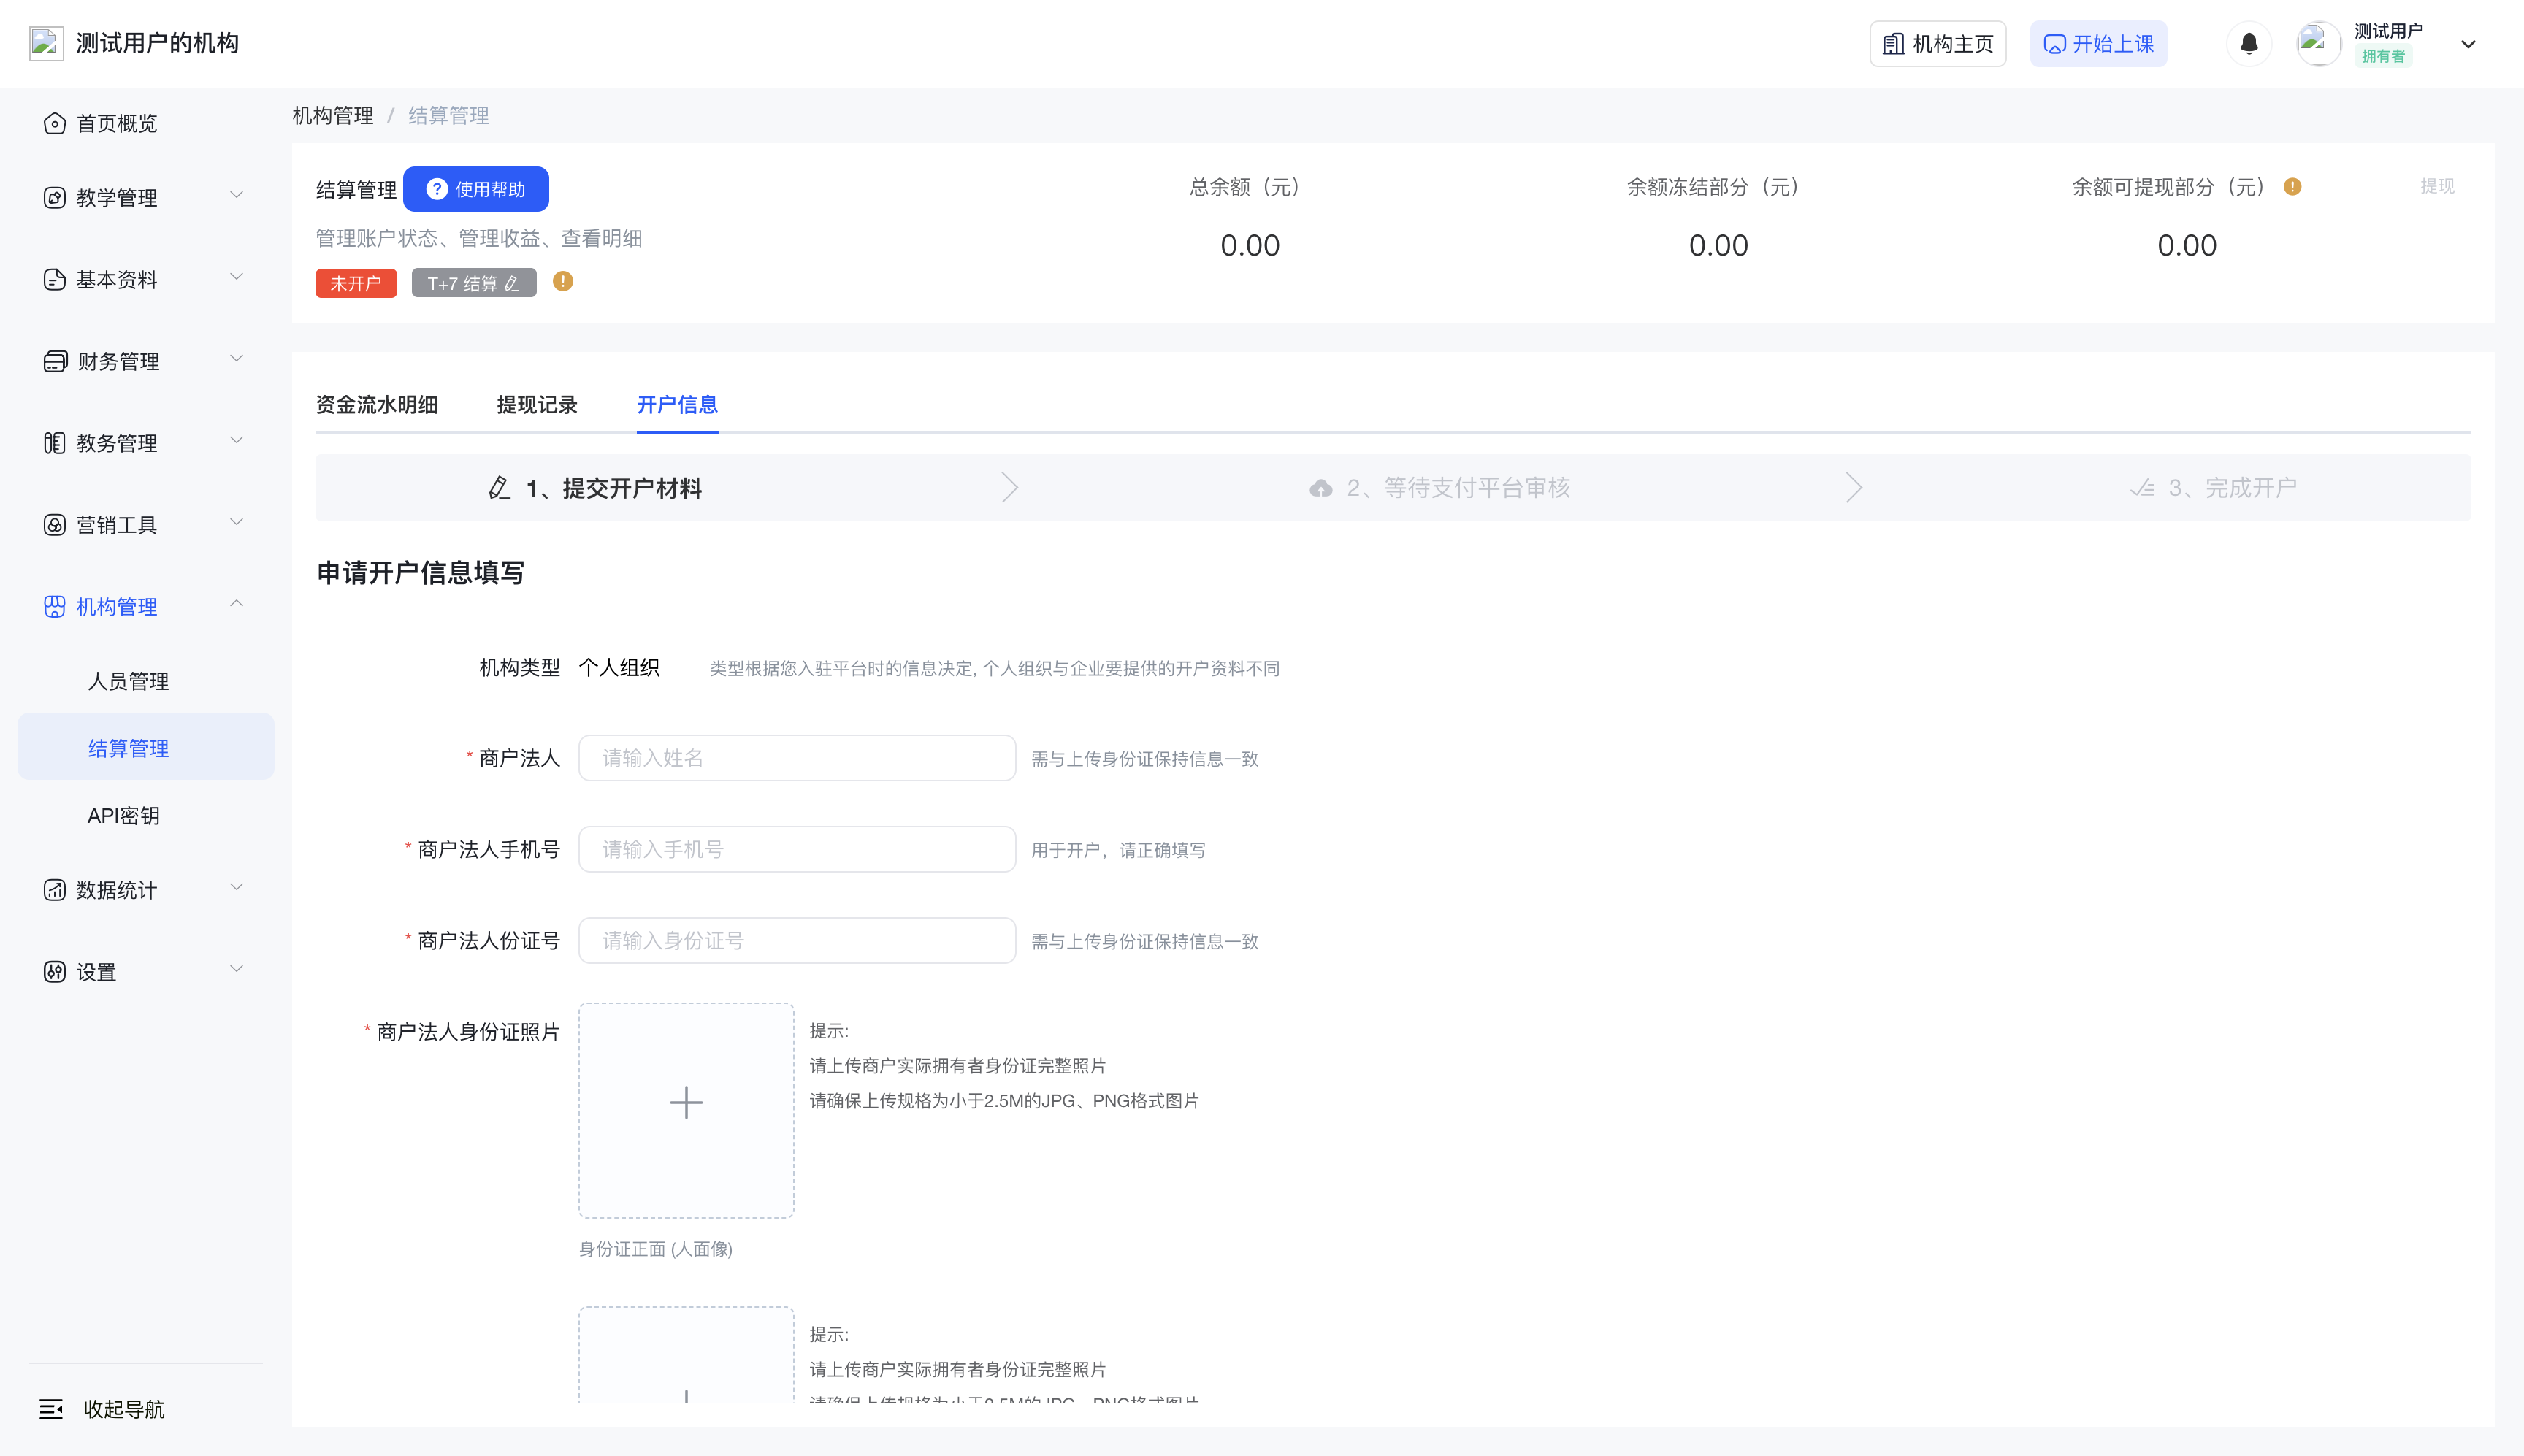Expand the 营销工具 menu chevron

point(236,523)
